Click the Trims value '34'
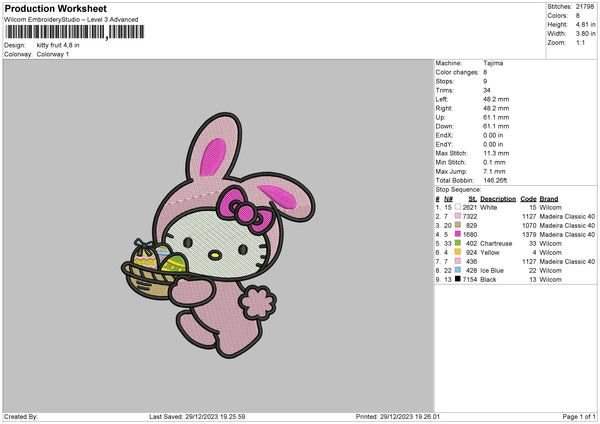Viewport: 600px width, 424px height. click(x=487, y=90)
